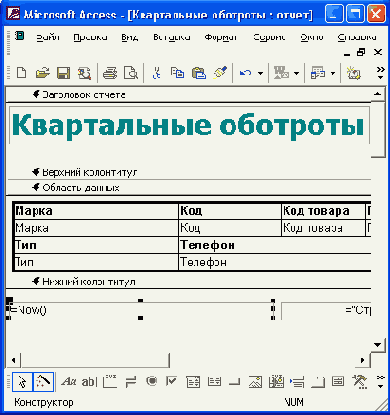Toggle the Control Wizards wand button

tap(43, 382)
